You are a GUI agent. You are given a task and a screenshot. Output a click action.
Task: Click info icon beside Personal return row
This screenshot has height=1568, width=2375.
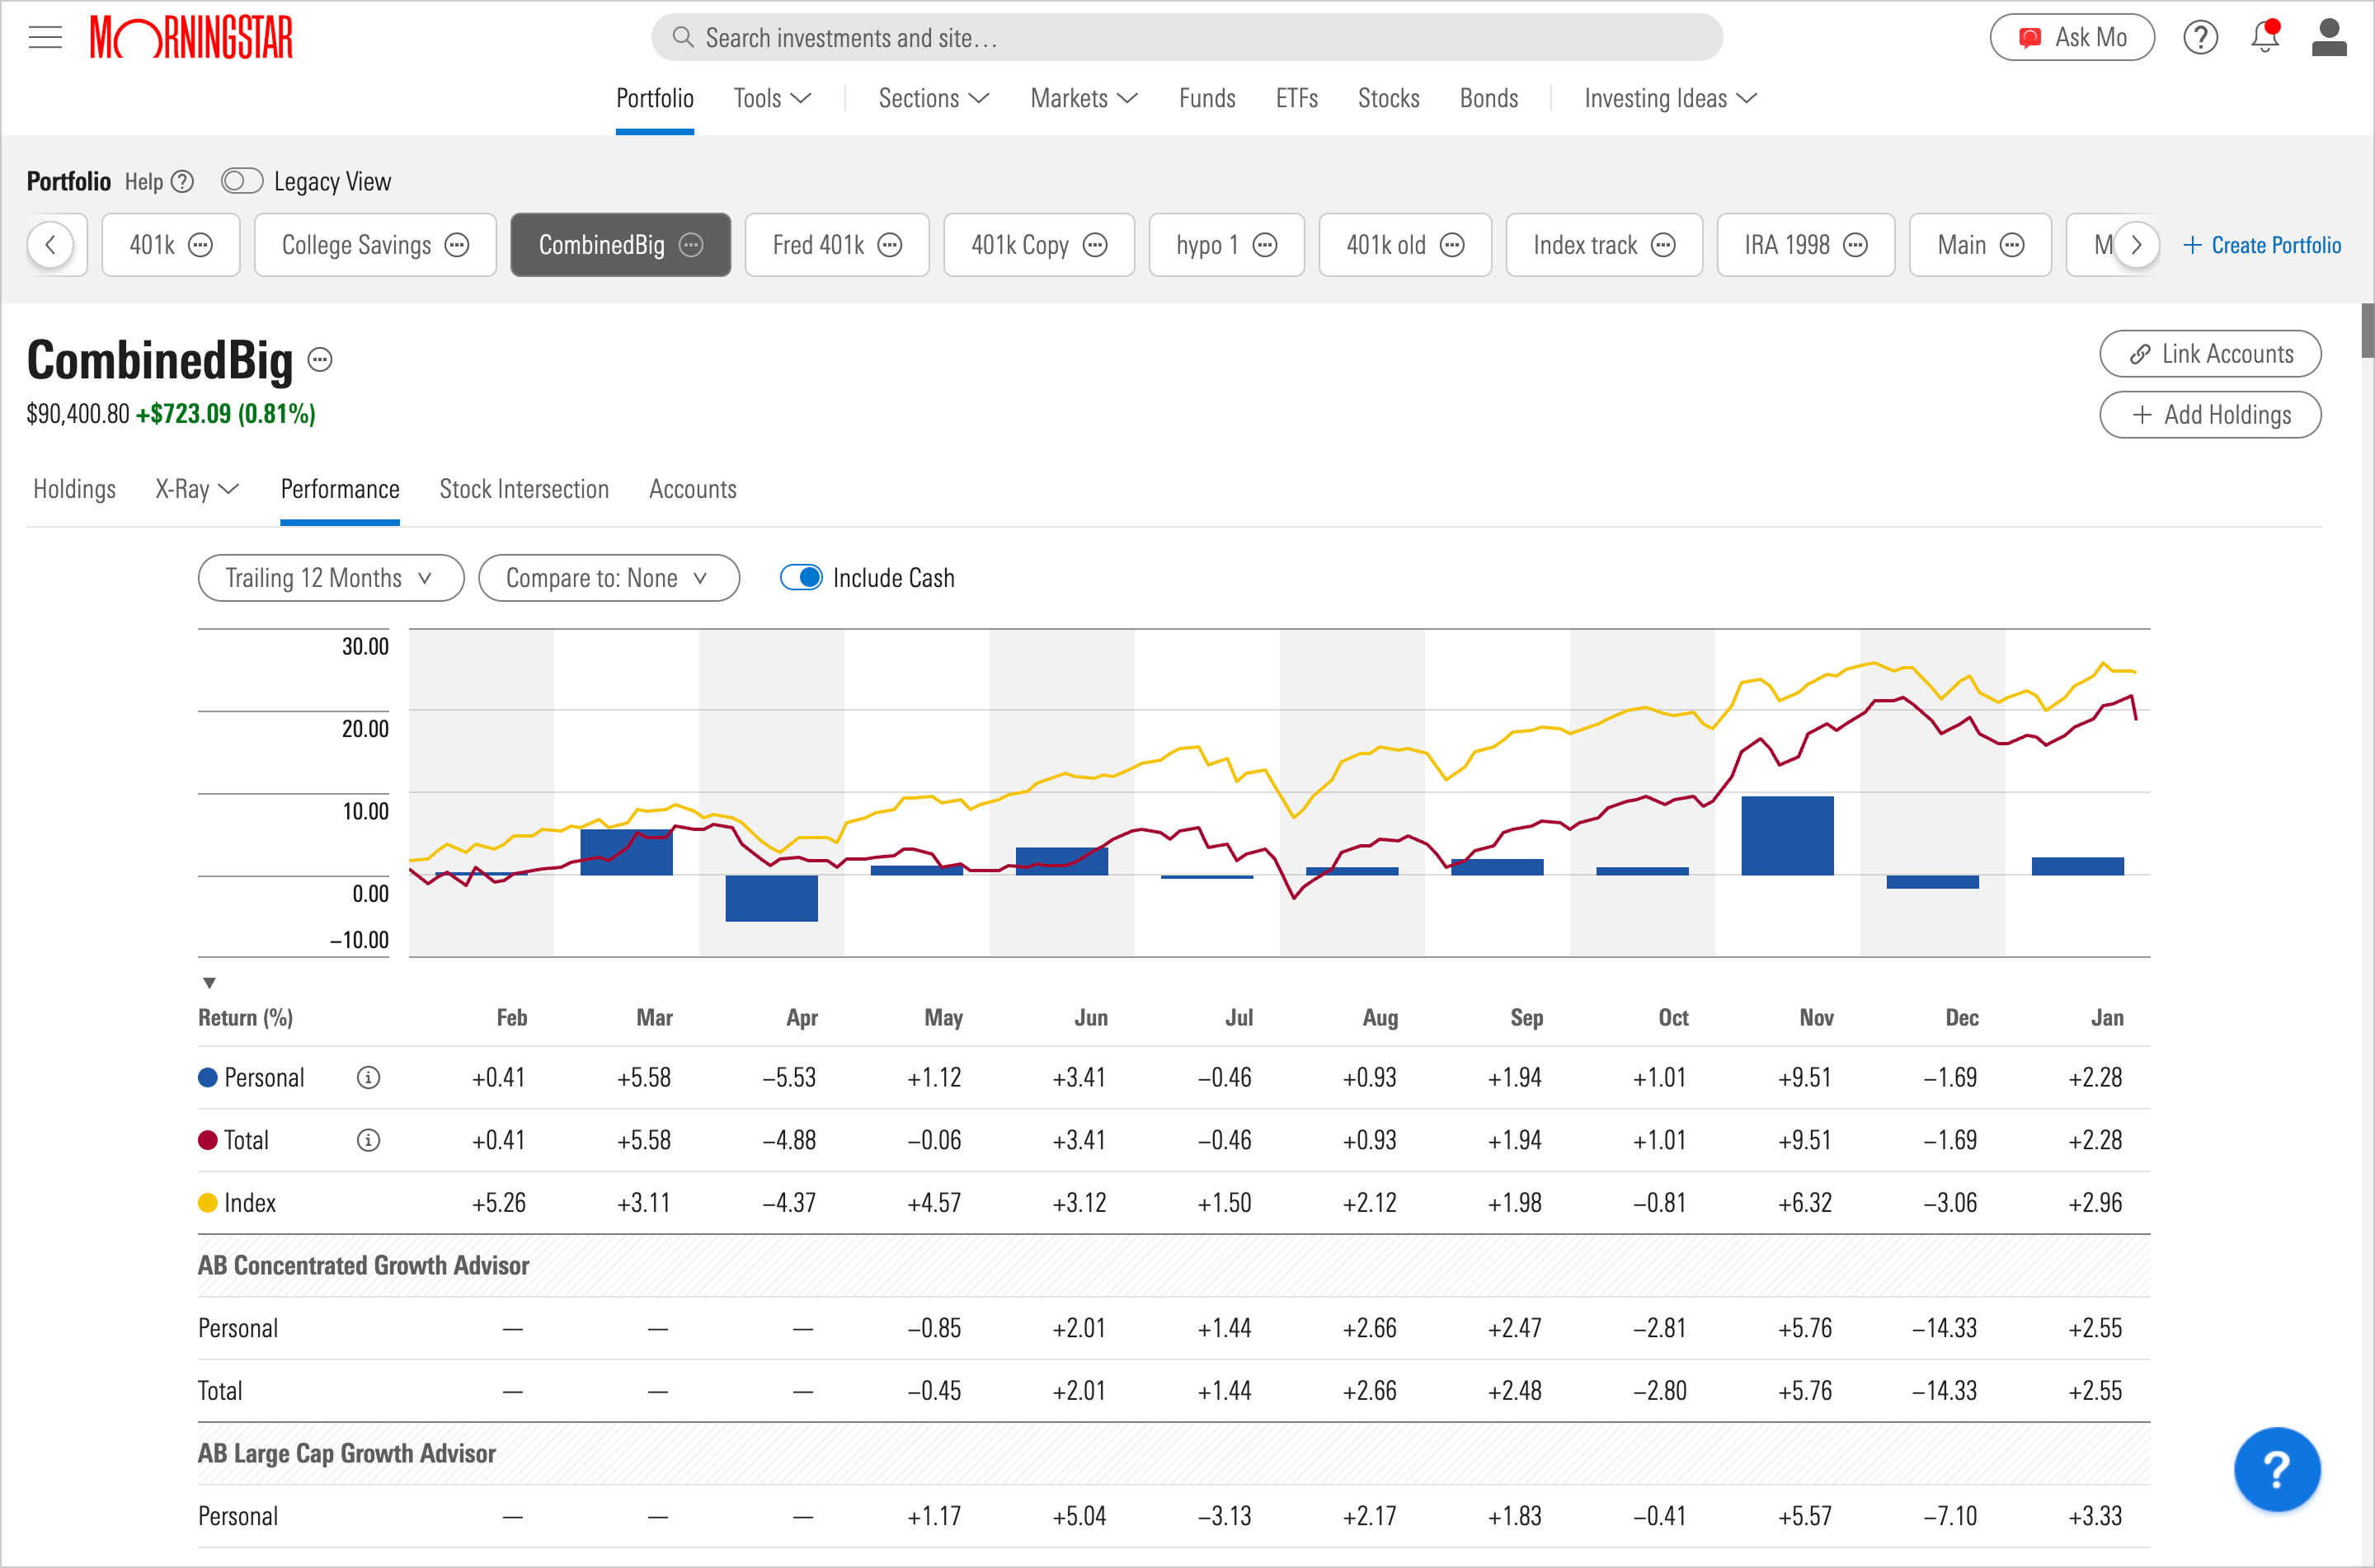point(368,1078)
